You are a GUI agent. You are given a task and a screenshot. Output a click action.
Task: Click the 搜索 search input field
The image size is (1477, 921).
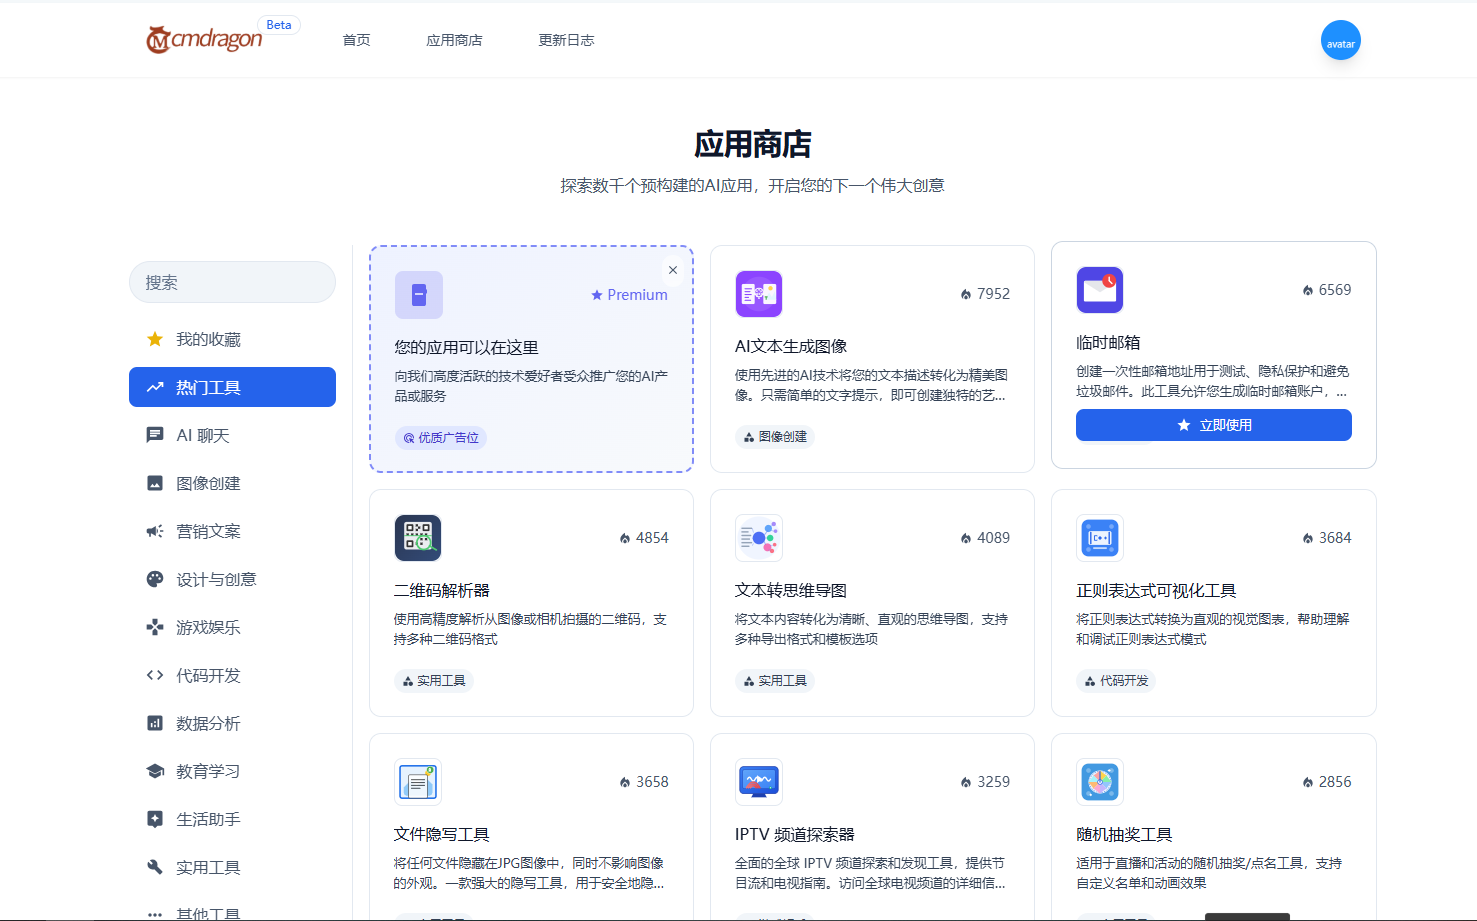click(232, 282)
